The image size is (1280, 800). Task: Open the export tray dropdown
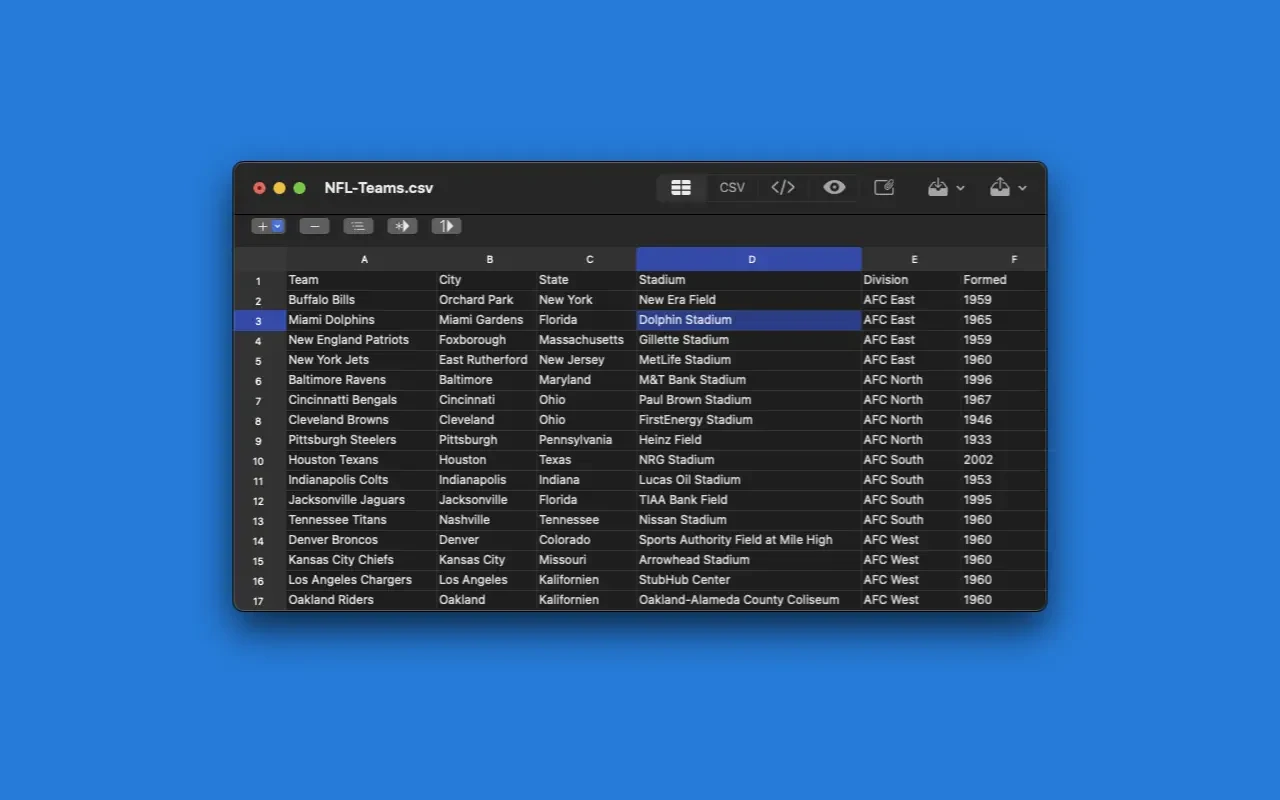pos(1008,188)
